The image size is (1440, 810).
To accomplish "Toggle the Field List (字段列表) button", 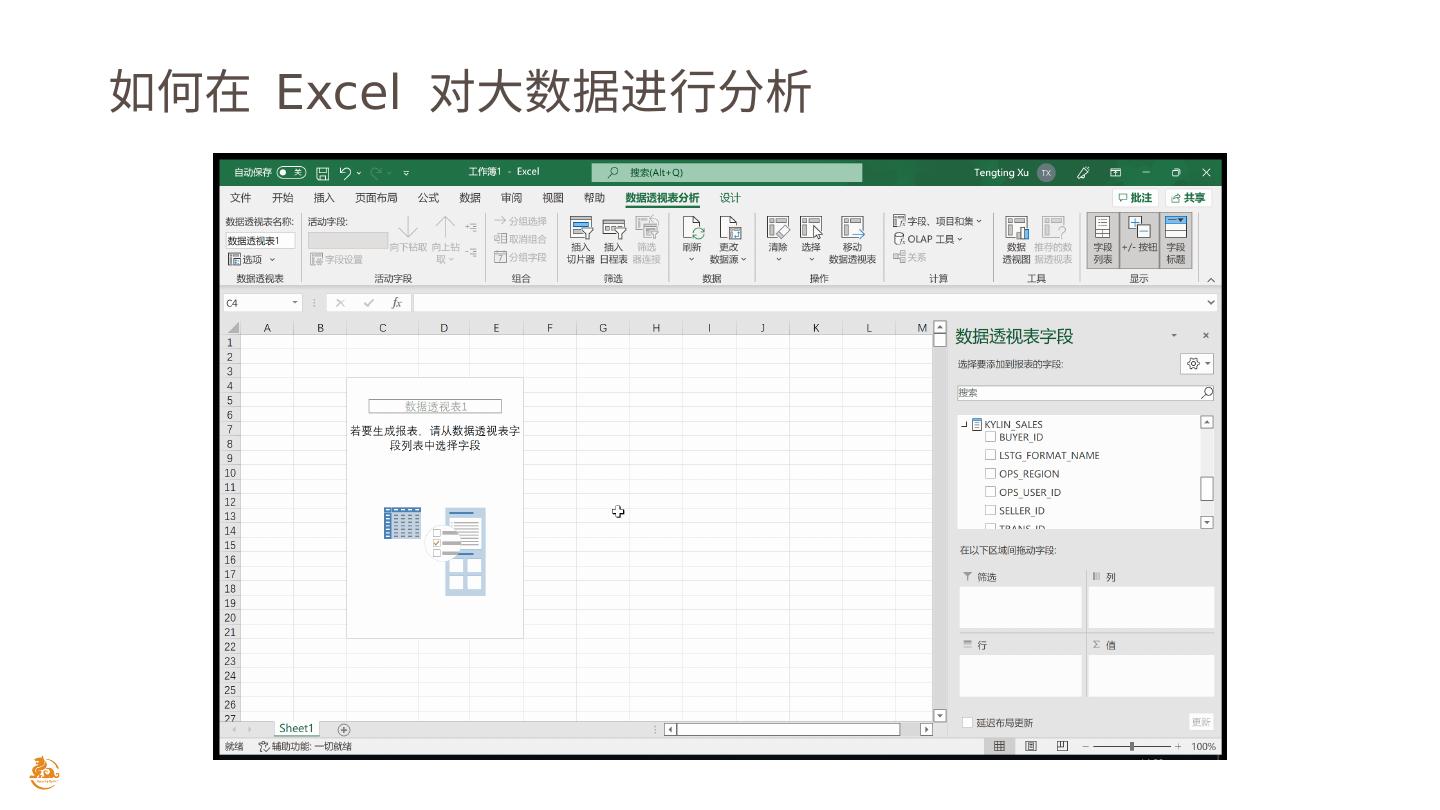I will pyautogui.click(x=1102, y=240).
